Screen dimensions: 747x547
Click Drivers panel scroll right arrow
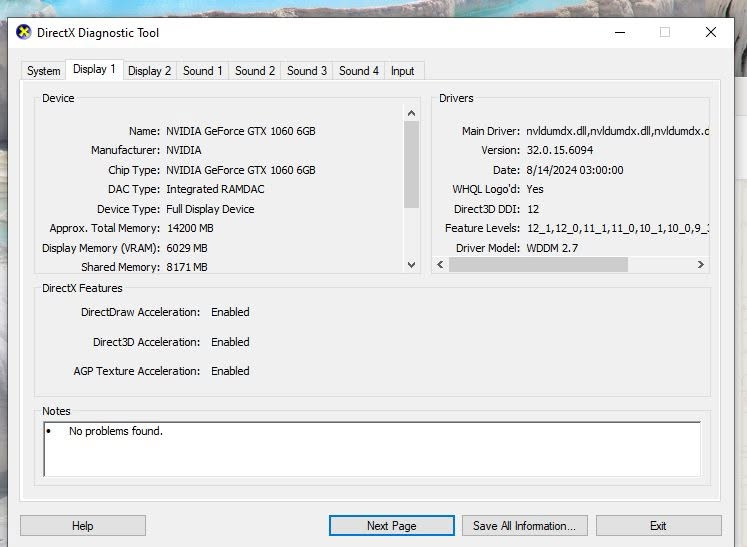pyautogui.click(x=700, y=264)
